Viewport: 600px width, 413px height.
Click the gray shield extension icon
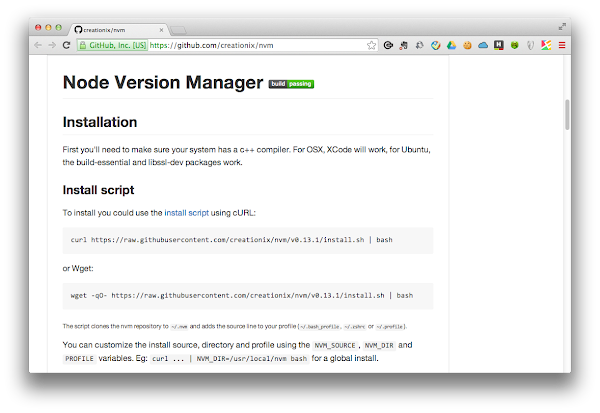(x=530, y=46)
